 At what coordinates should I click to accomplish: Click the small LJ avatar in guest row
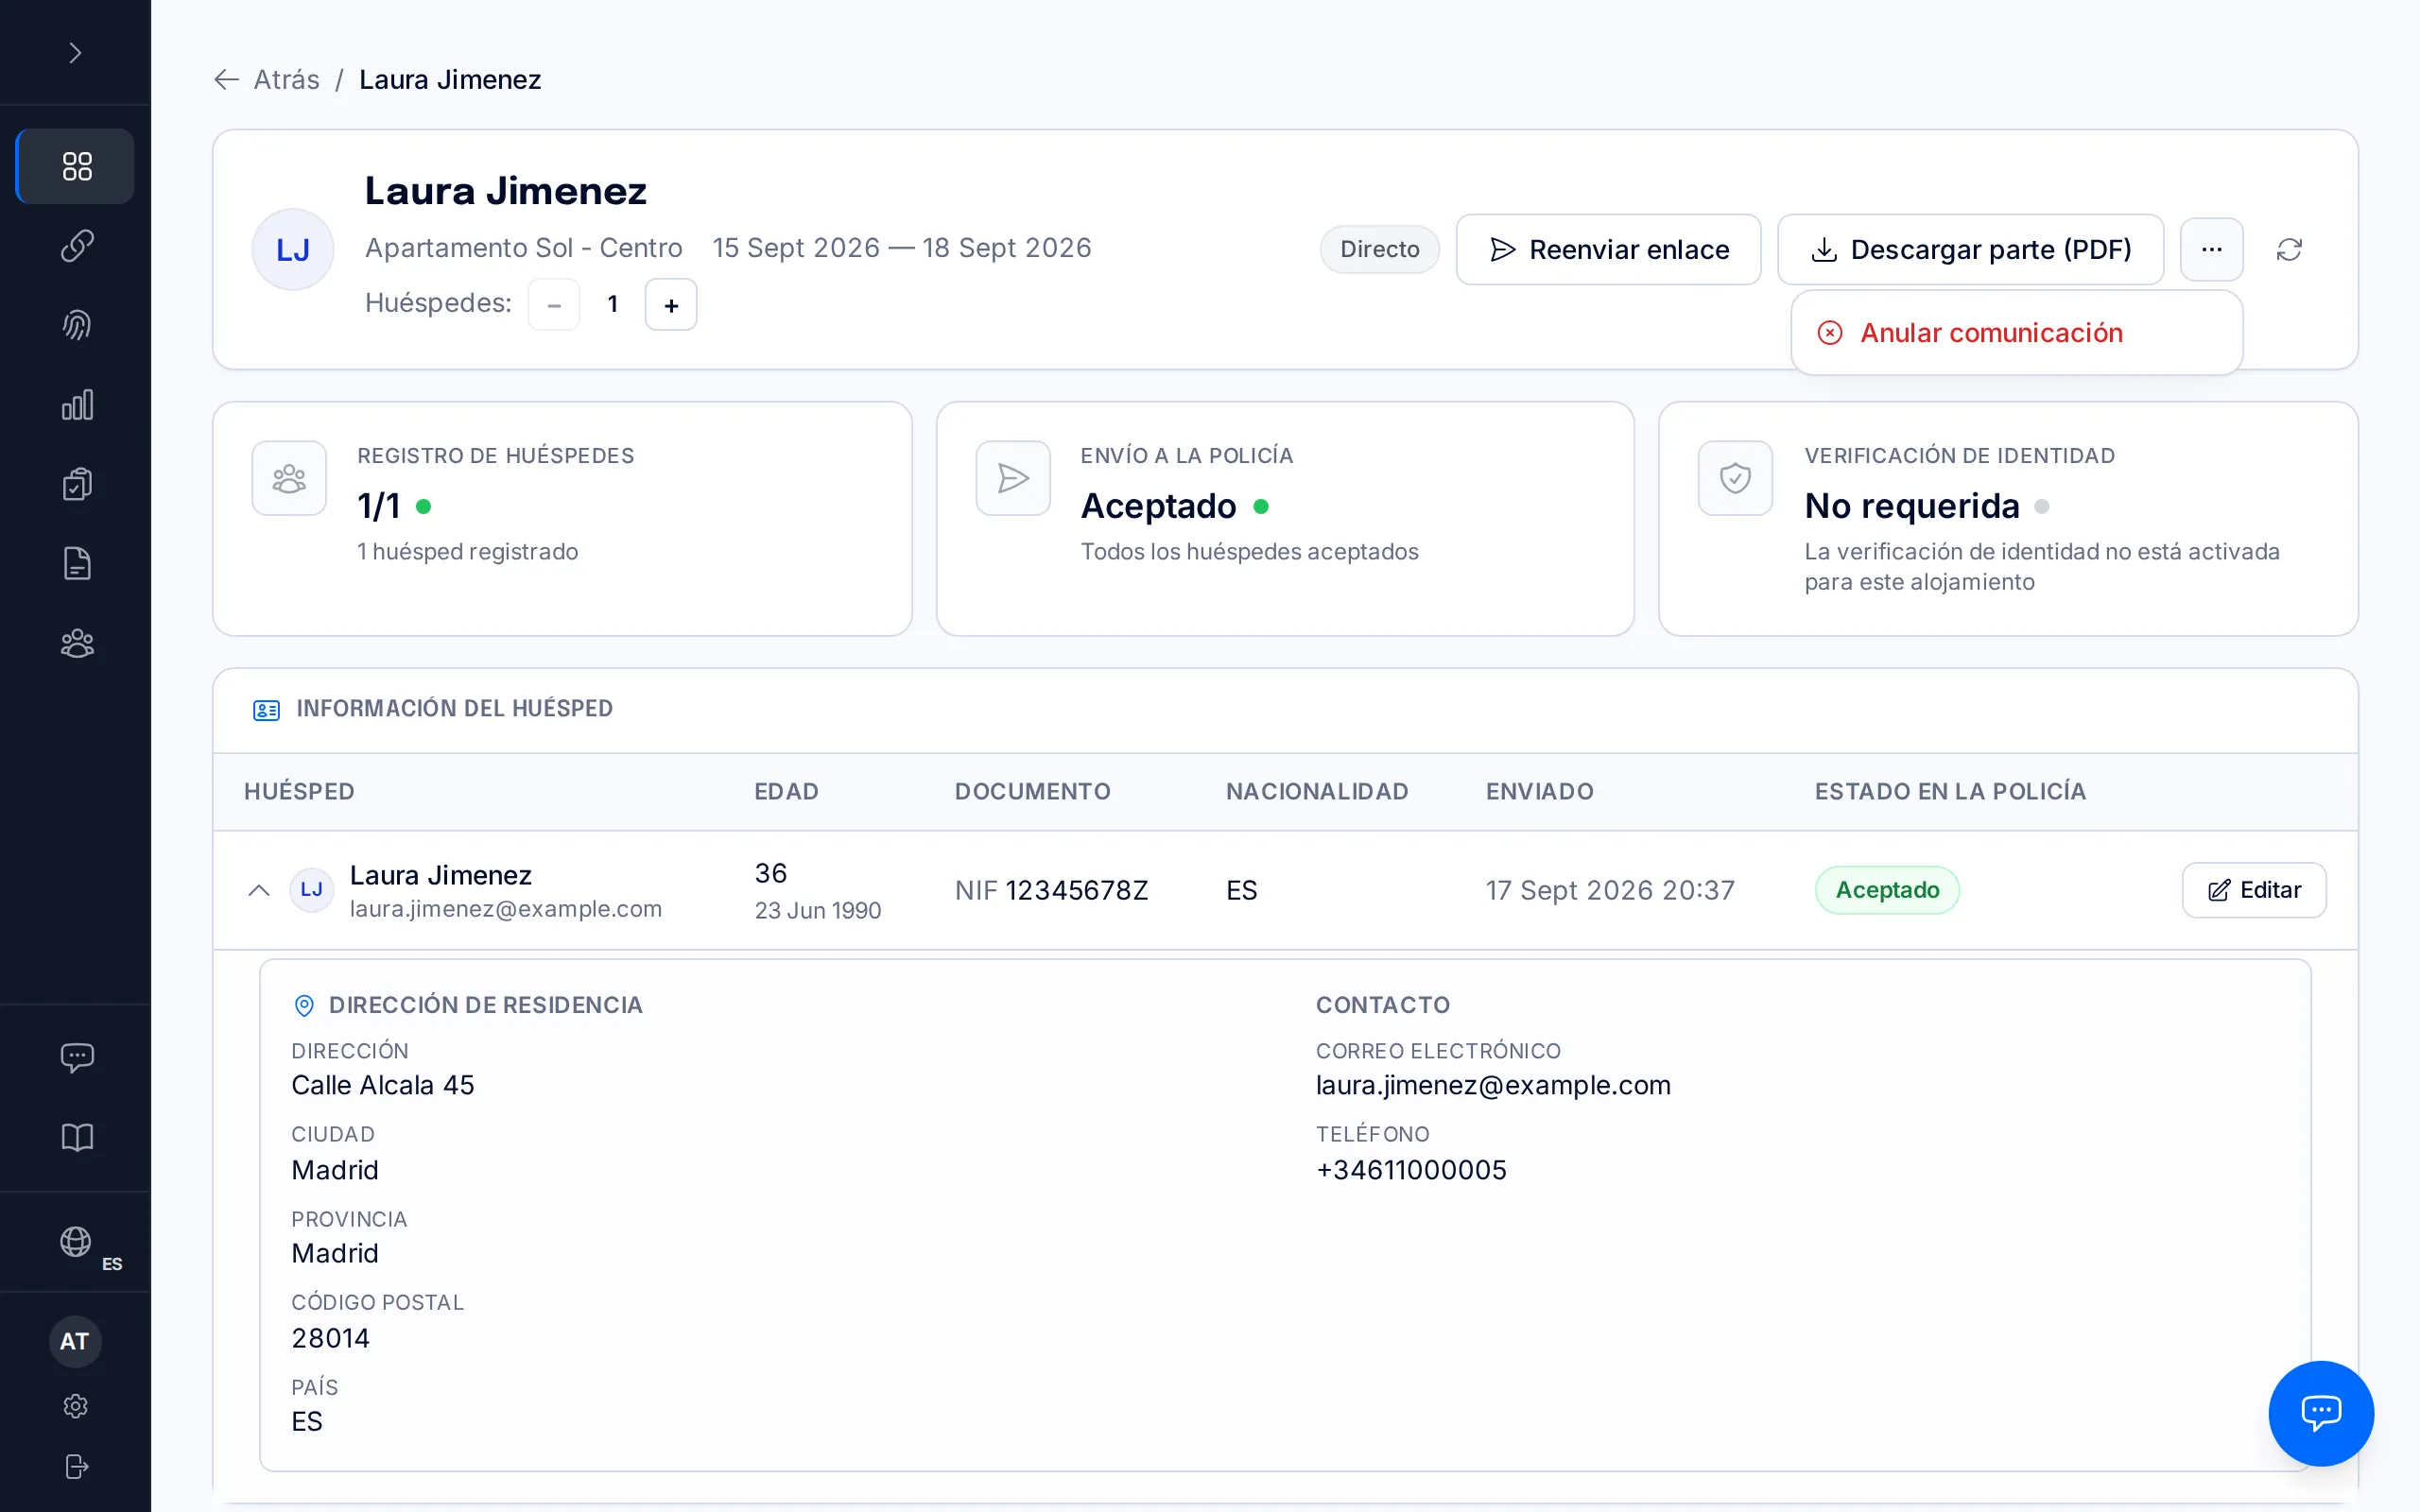[x=311, y=890]
